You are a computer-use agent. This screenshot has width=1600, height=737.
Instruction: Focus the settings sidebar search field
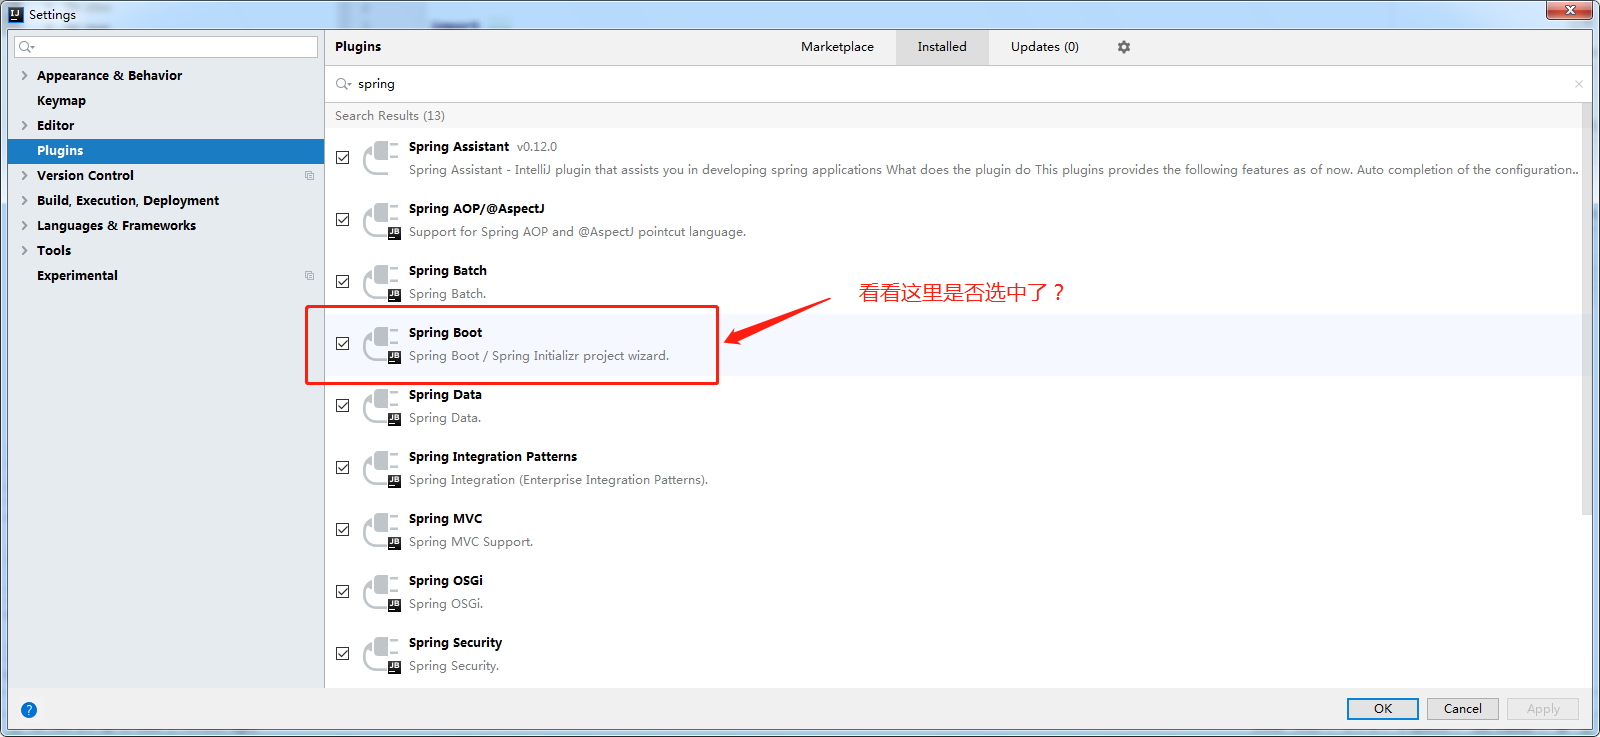pos(166,47)
